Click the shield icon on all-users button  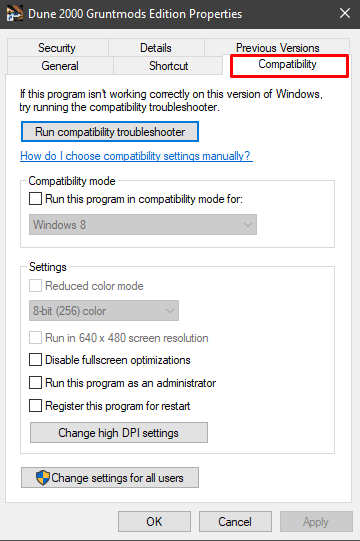[x=43, y=478]
